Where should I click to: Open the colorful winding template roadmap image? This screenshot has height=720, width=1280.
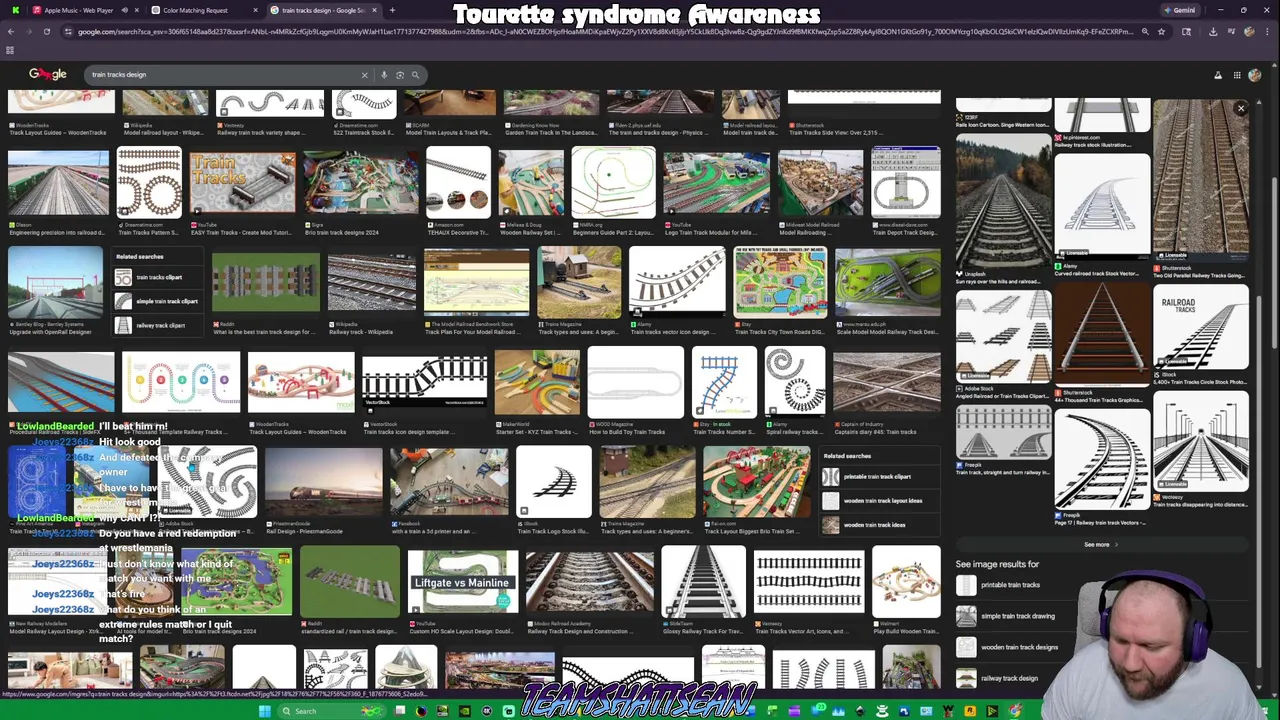click(181, 382)
